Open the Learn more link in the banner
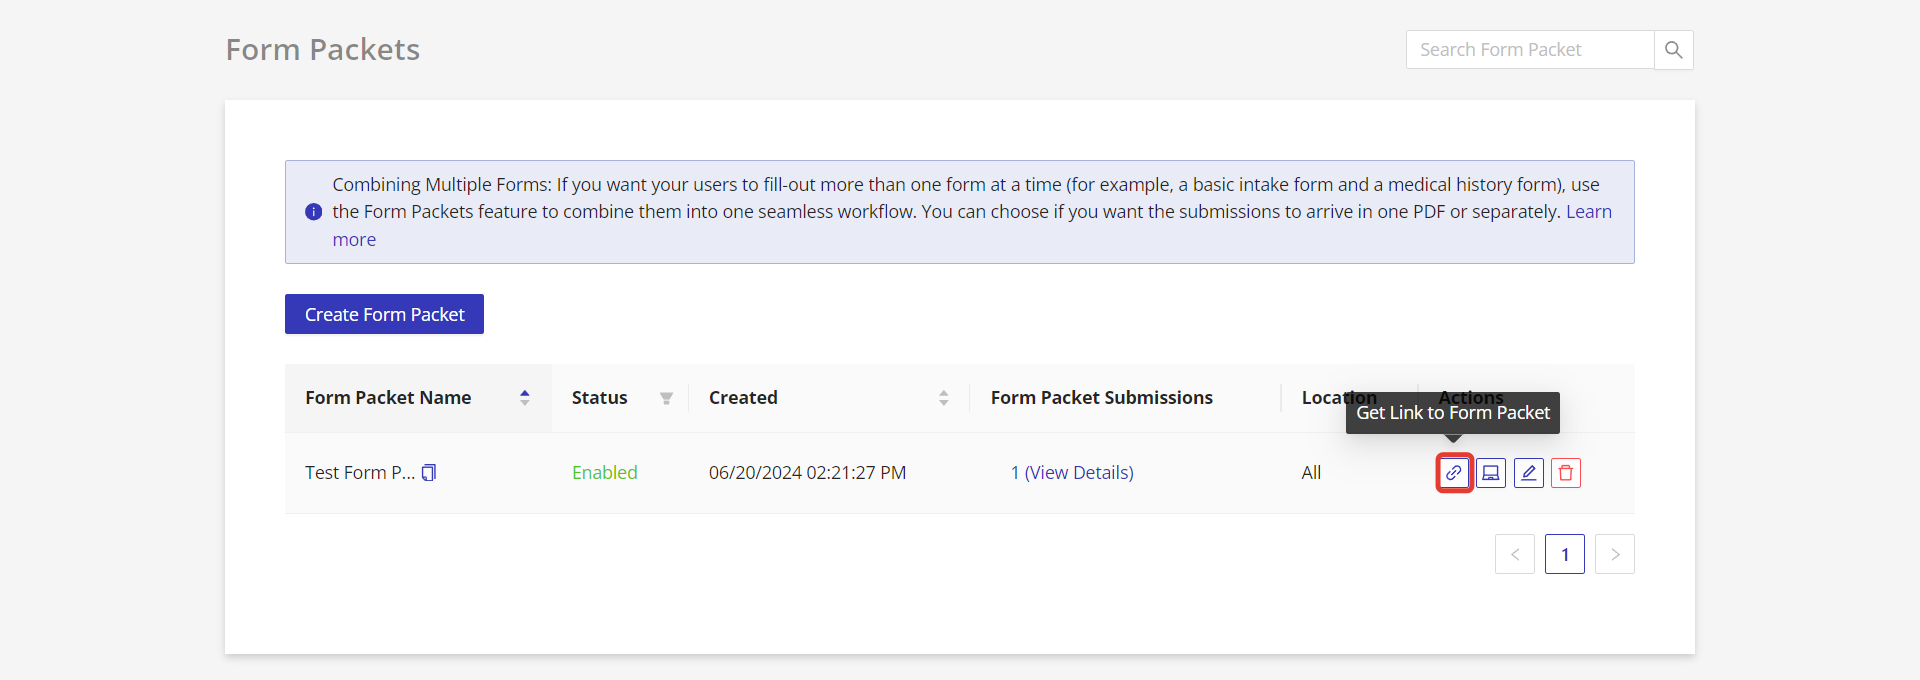The height and width of the screenshot is (680, 1920). click(1588, 212)
